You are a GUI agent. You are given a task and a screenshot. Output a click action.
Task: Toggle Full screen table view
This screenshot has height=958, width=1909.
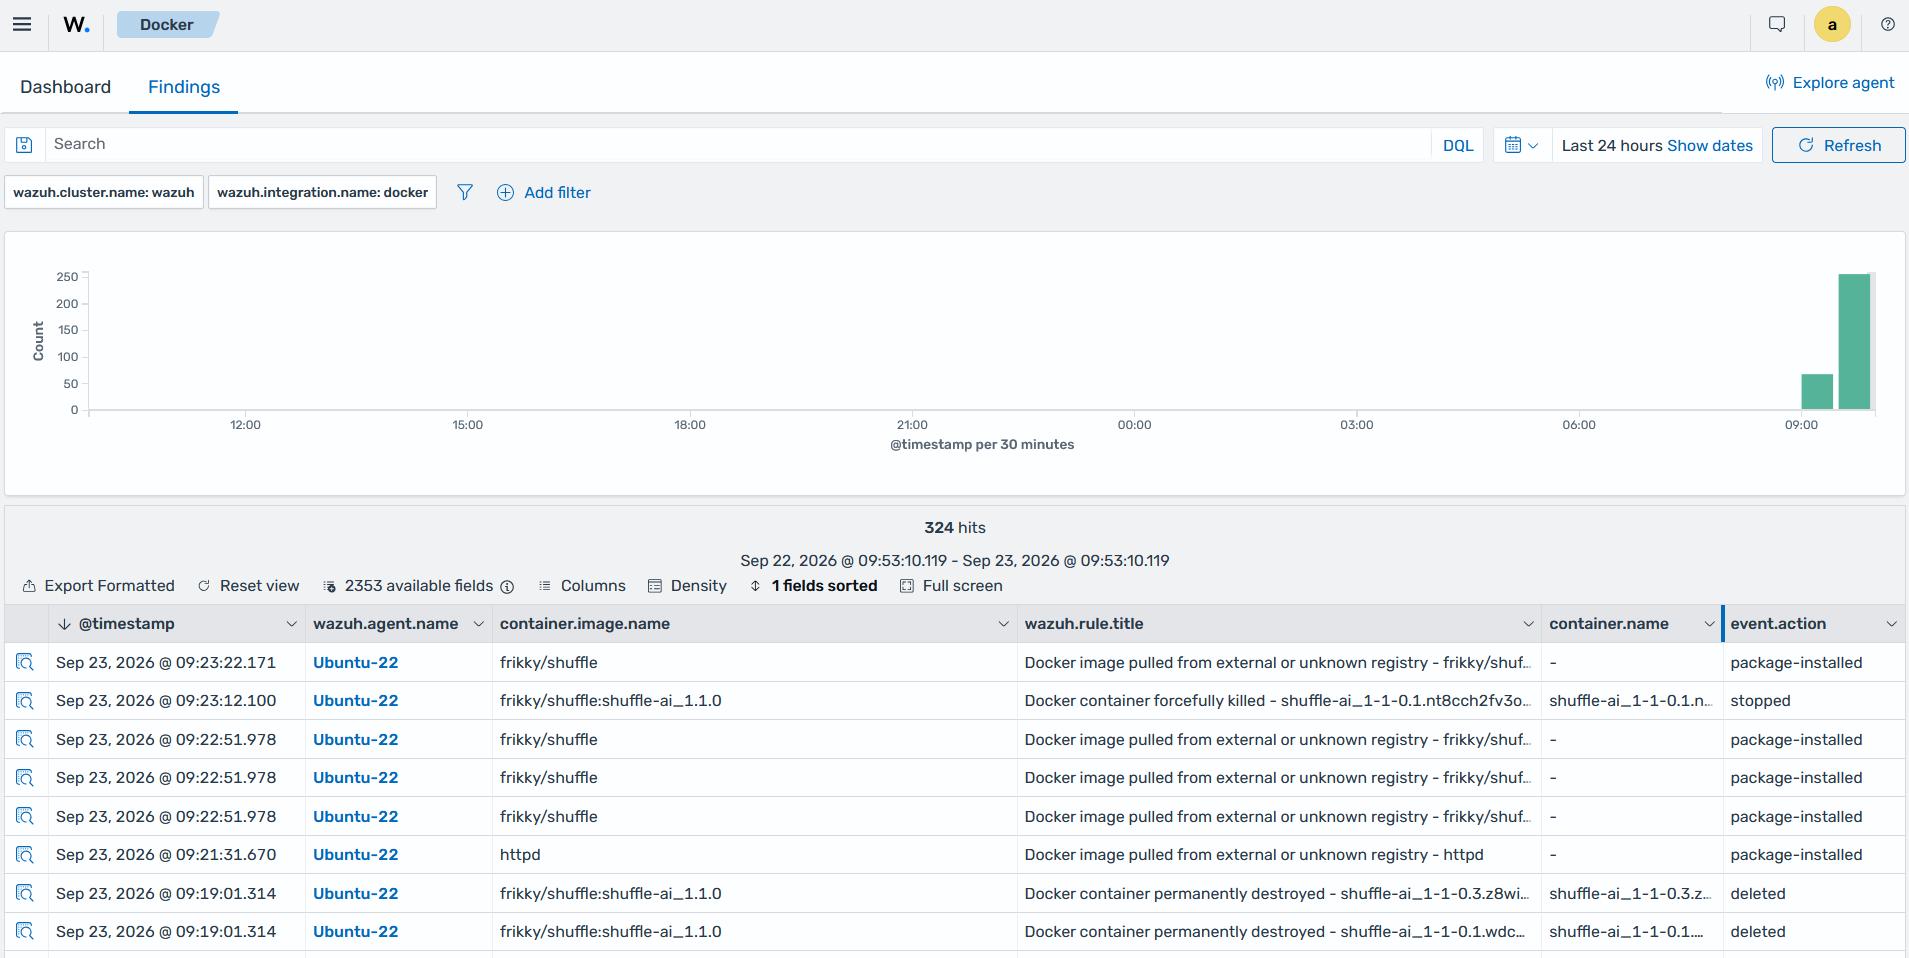pos(951,586)
